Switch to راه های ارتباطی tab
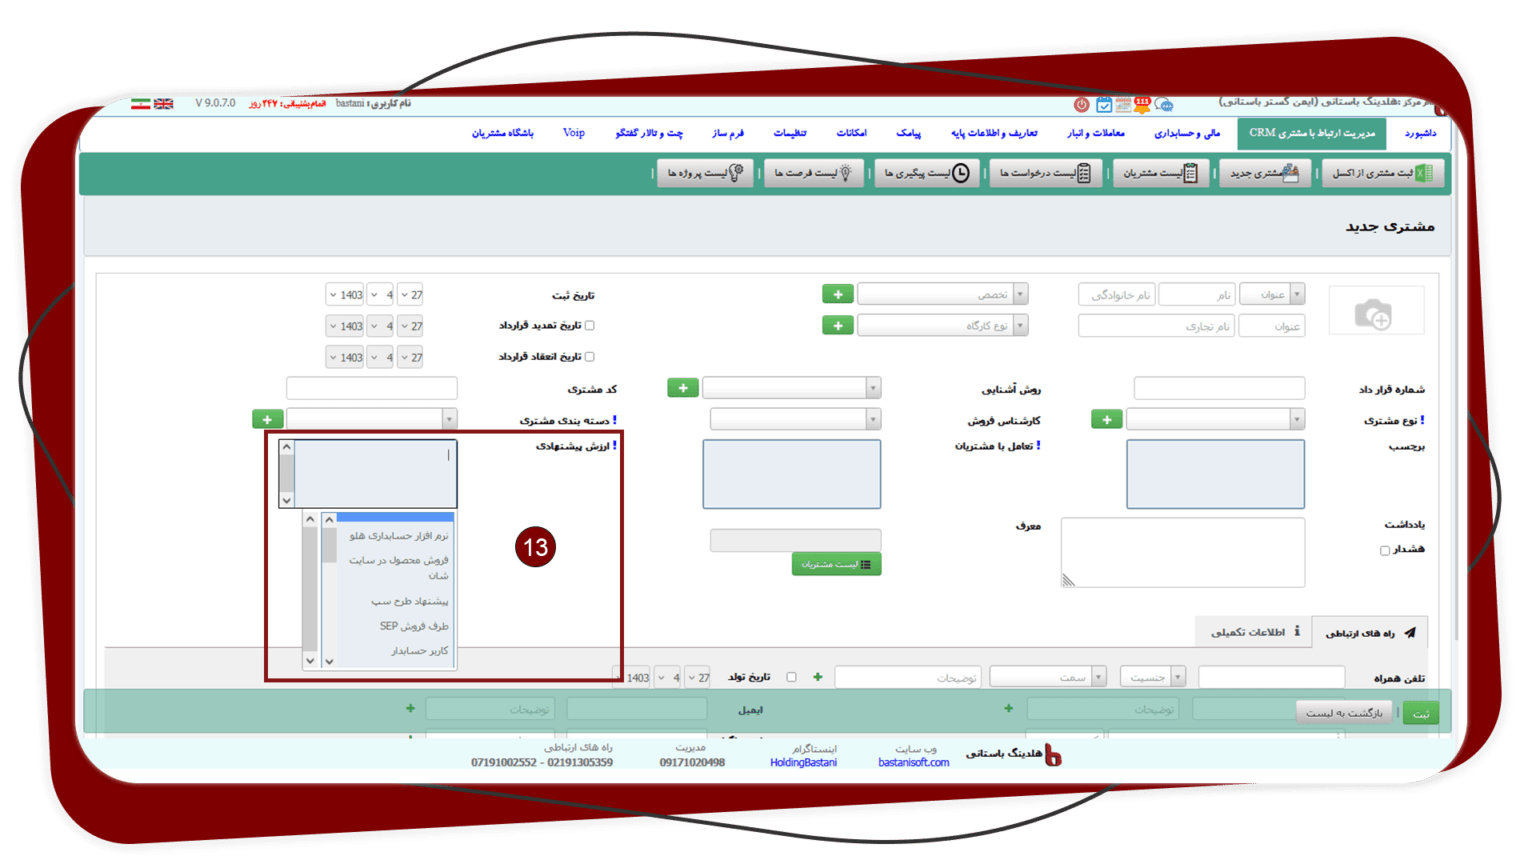 point(1369,632)
